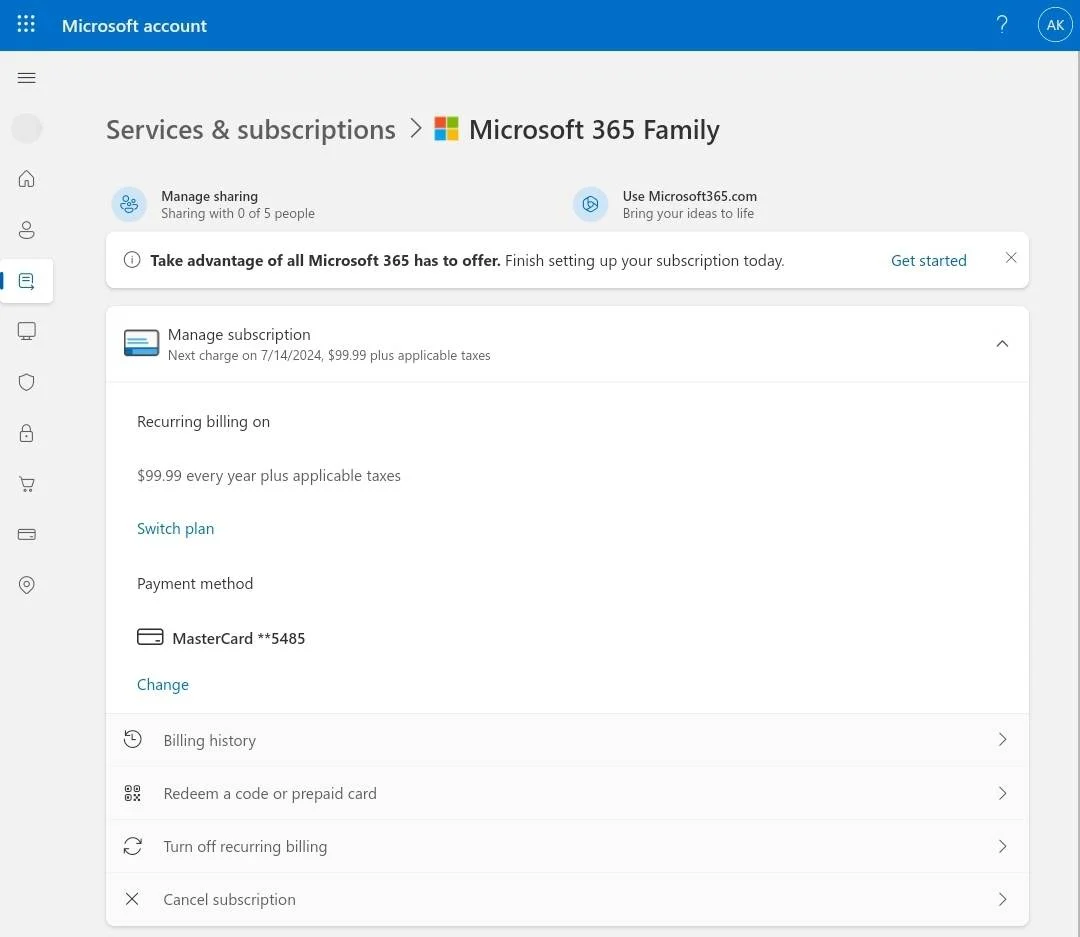The height and width of the screenshot is (937, 1080).
Task: Open the AK account avatar
Action: (x=1055, y=25)
